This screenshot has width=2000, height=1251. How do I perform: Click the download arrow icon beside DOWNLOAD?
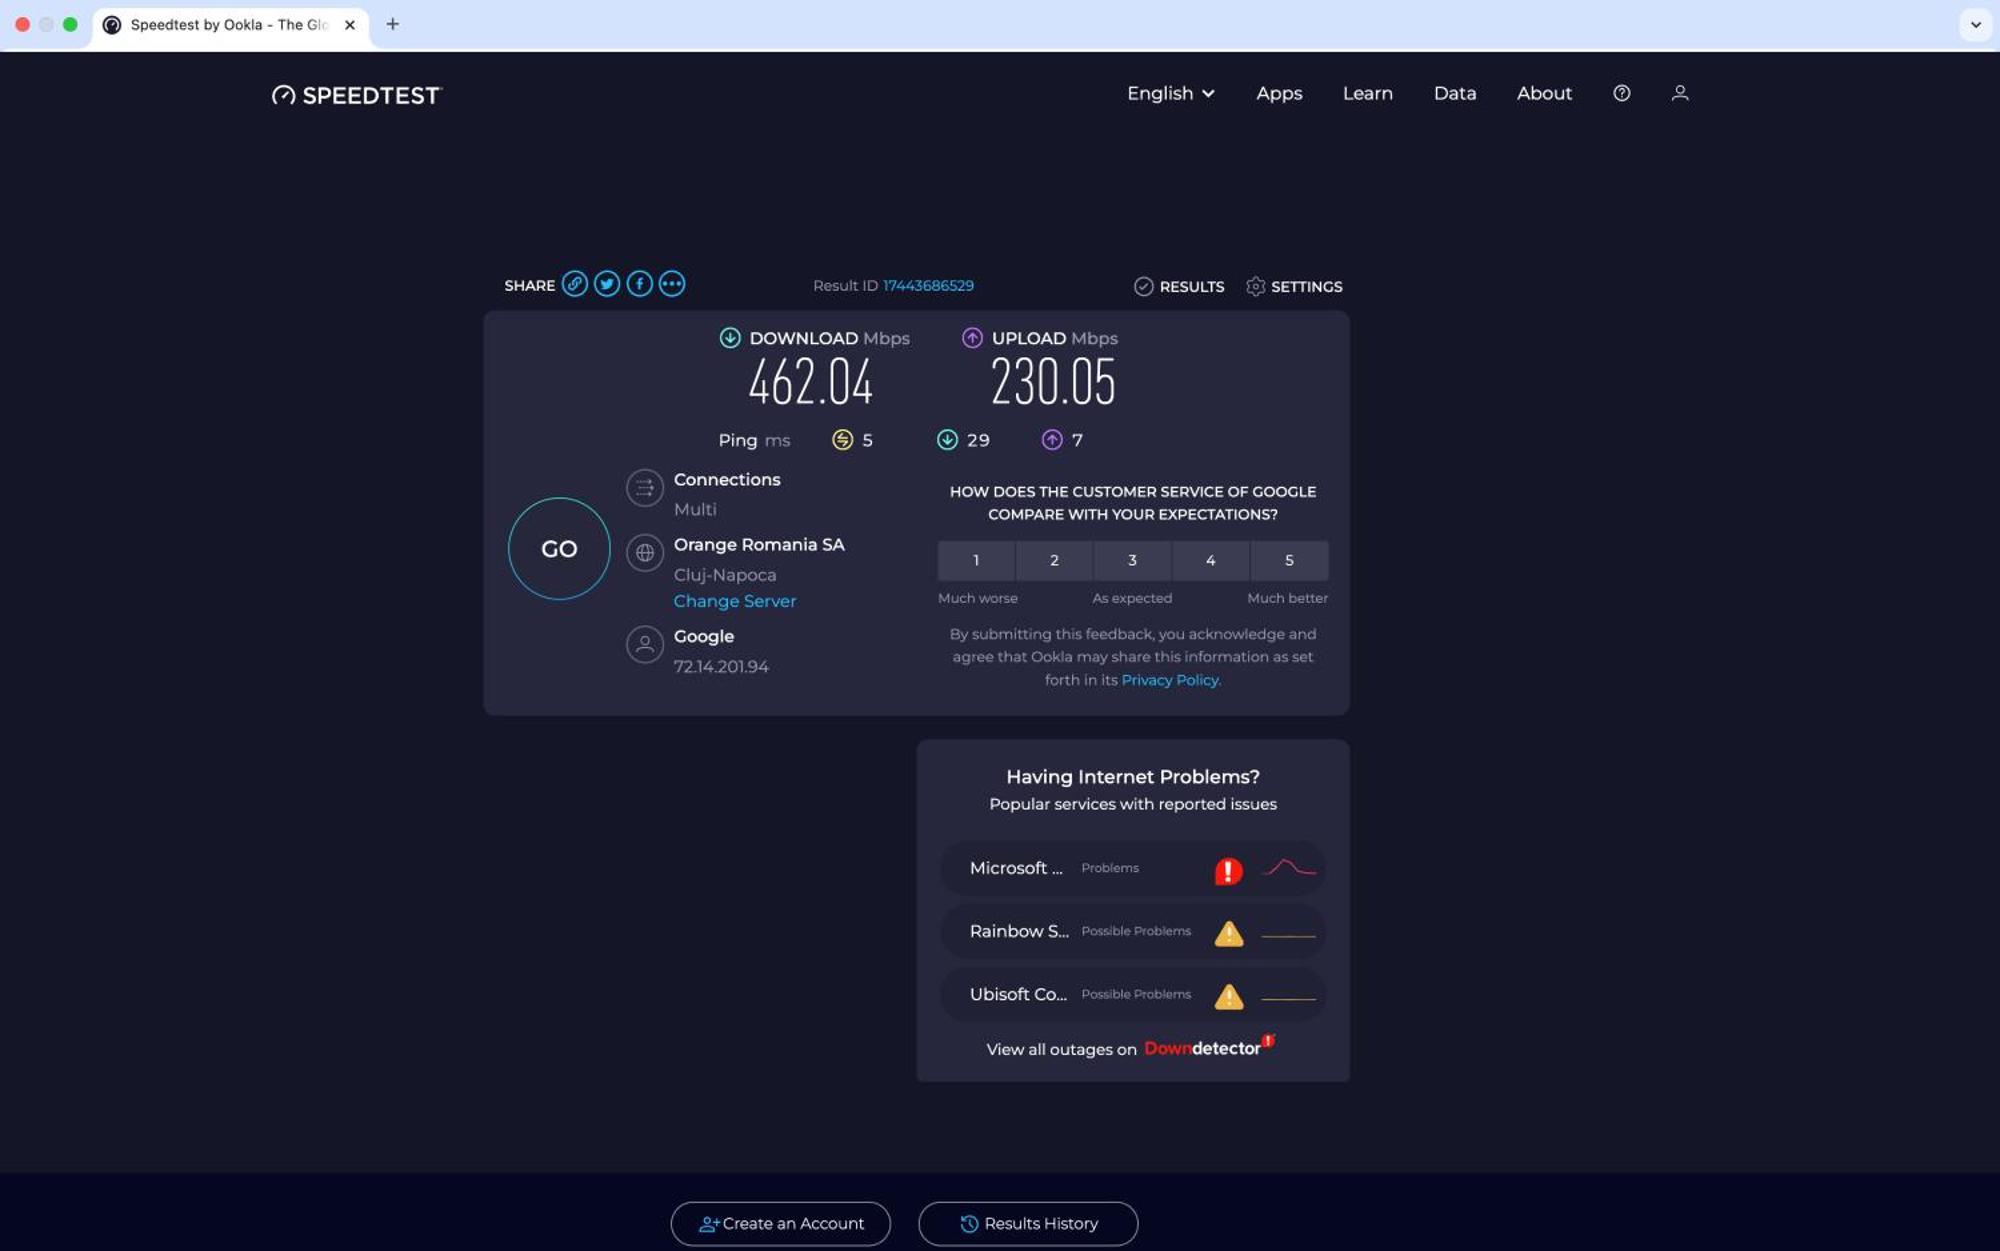click(x=730, y=338)
